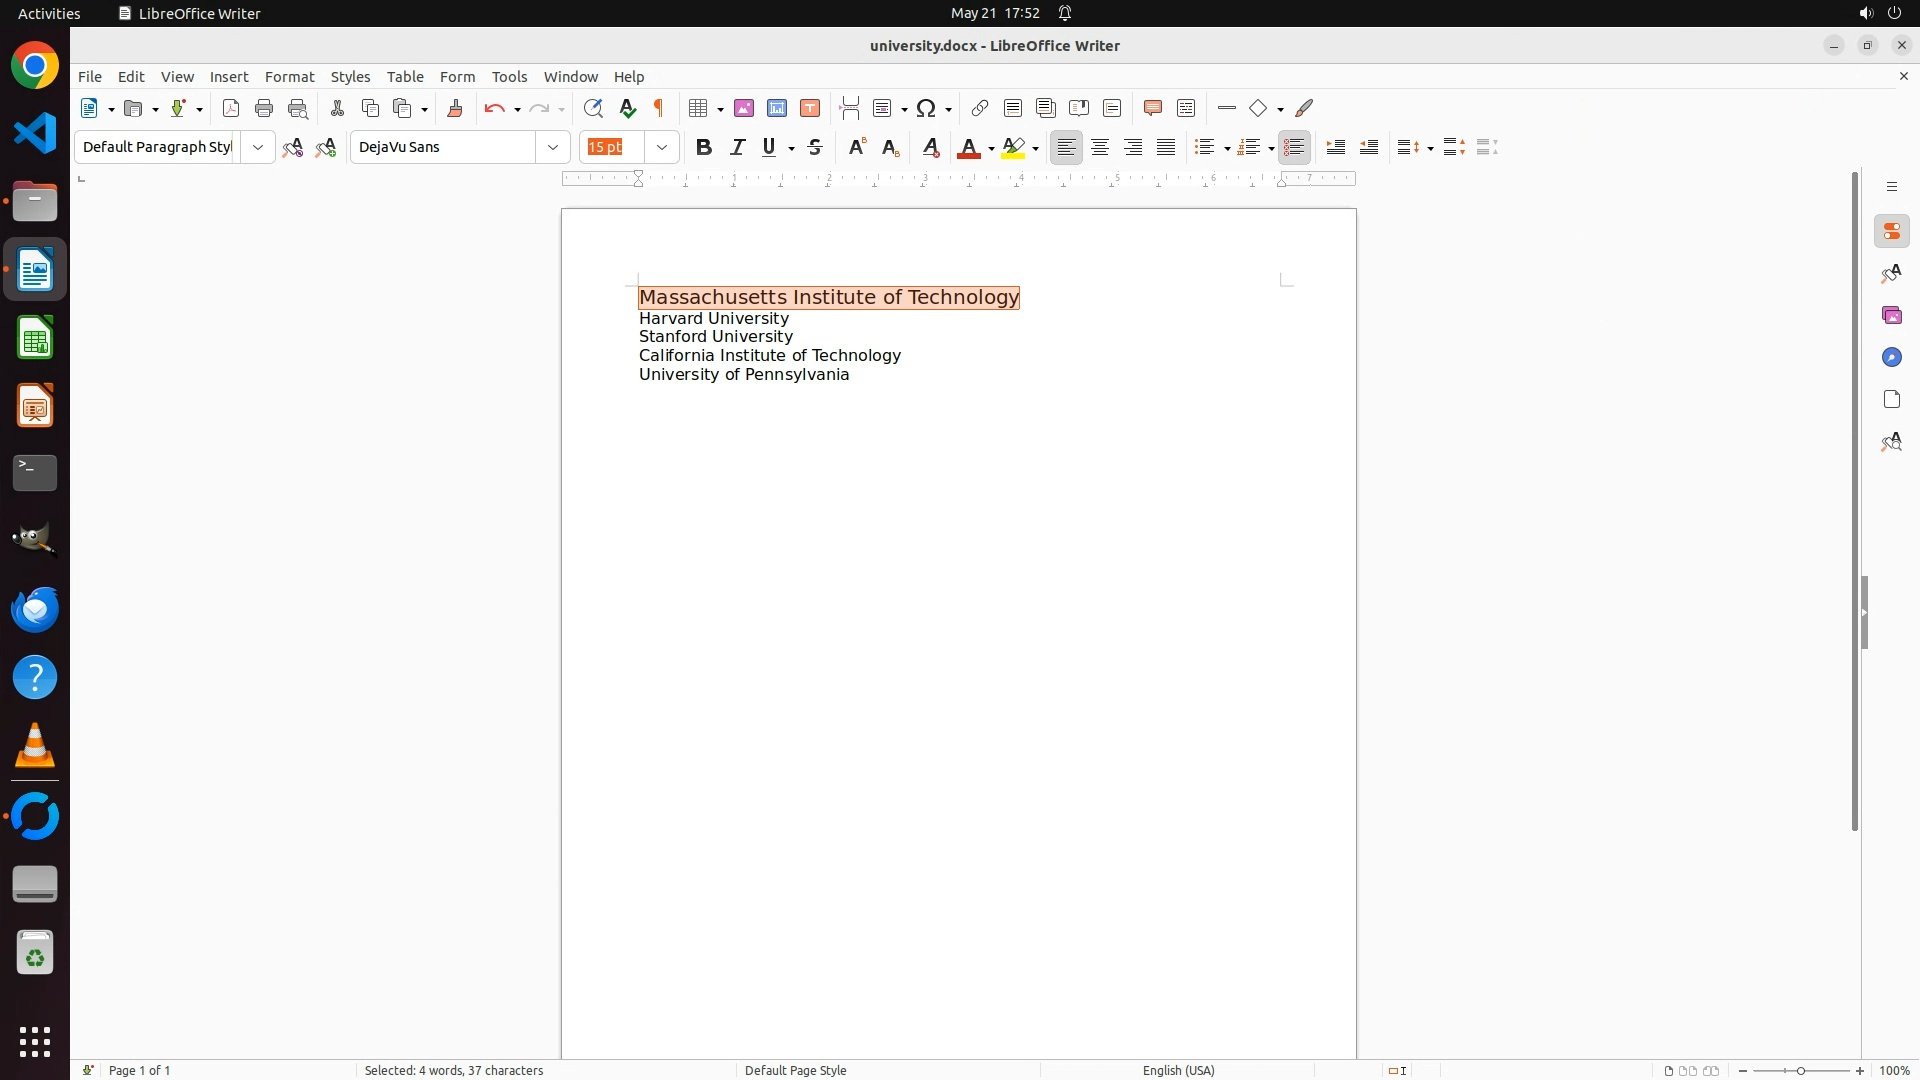Toggle formatting marks with the pilcrow icon
This screenshot has height=1080, width=1920.
(x=659, y=108)
